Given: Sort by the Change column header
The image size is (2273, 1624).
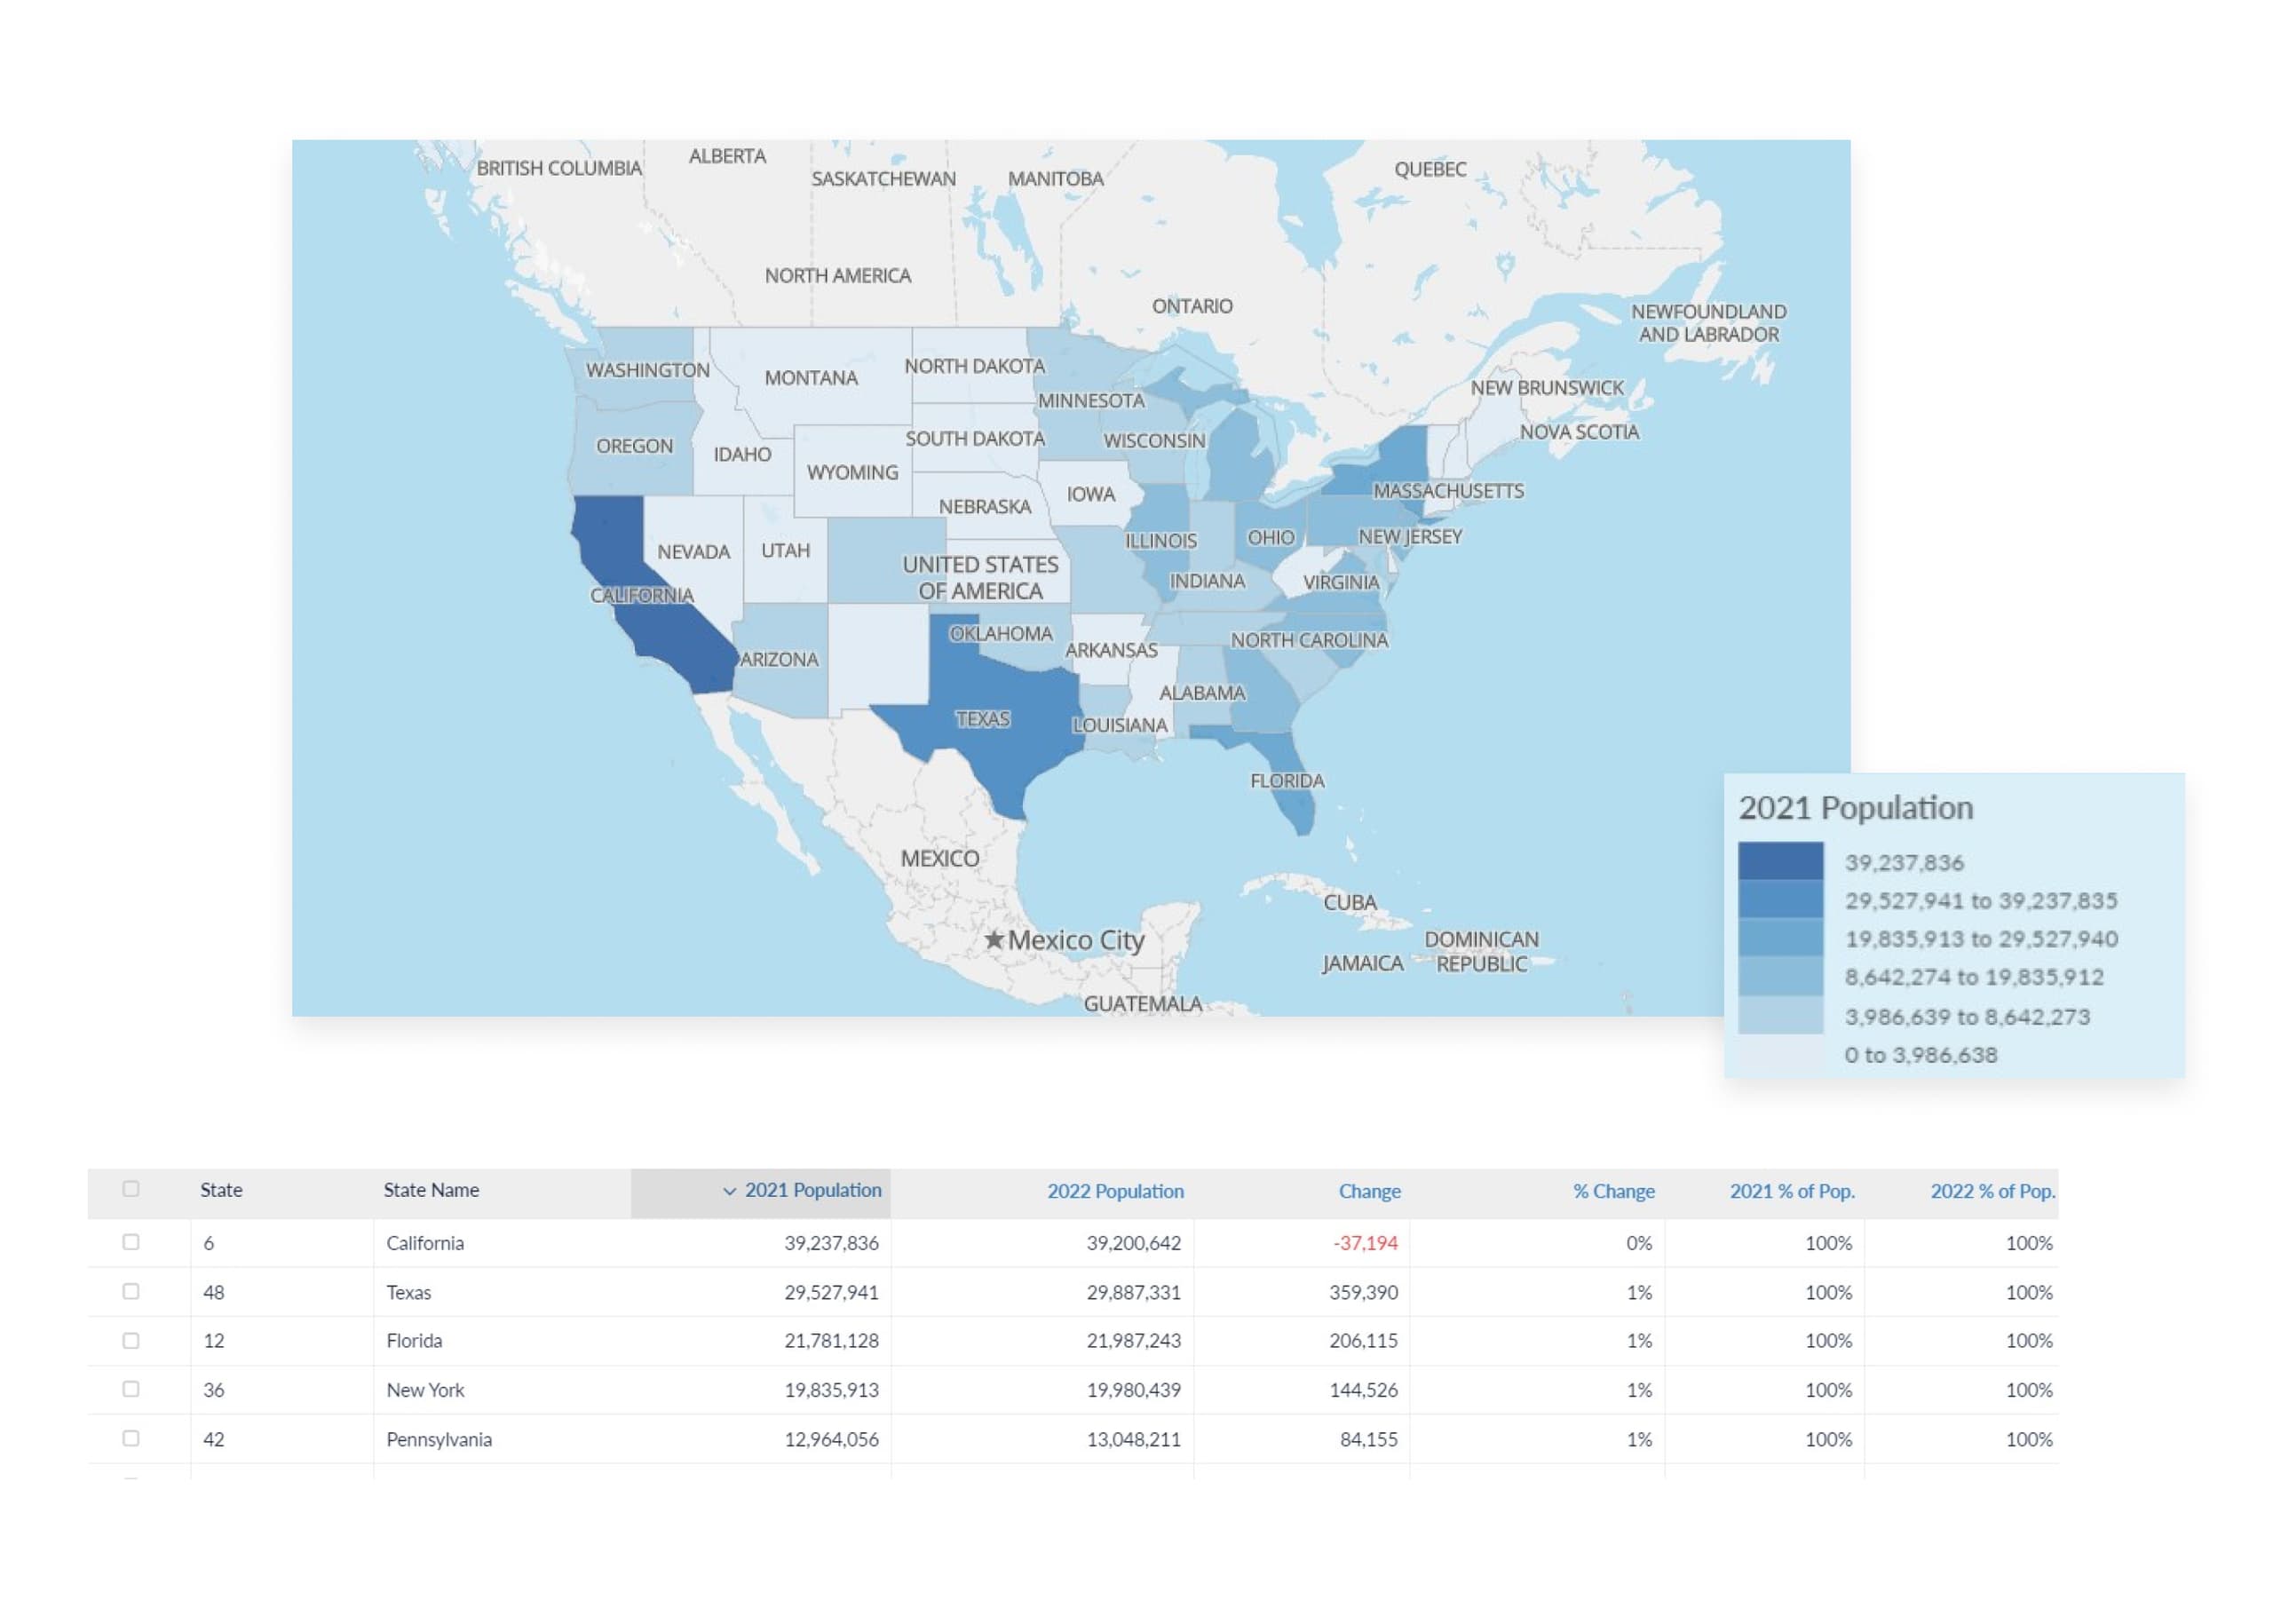Looking at the screenshot, I should 1368,1191.
